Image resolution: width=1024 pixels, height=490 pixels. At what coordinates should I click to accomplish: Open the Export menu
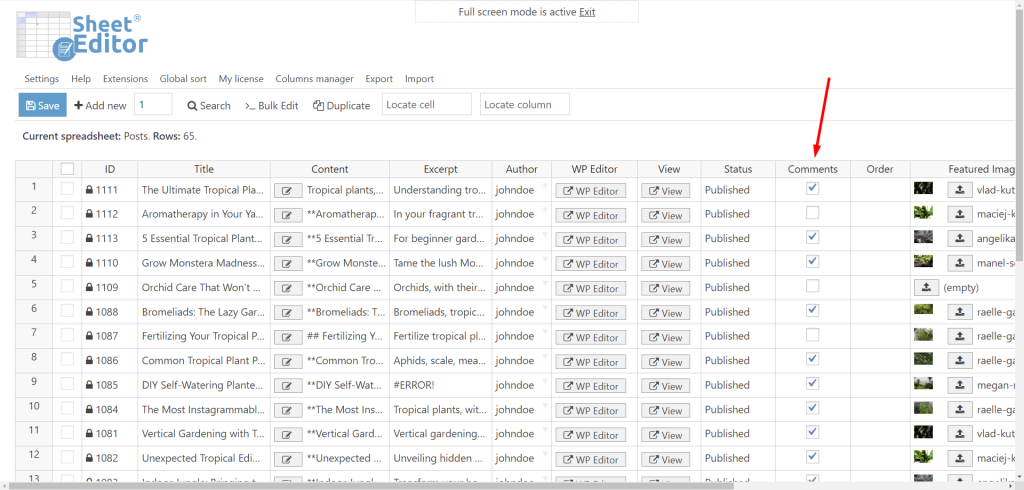(x=379, y=78)
